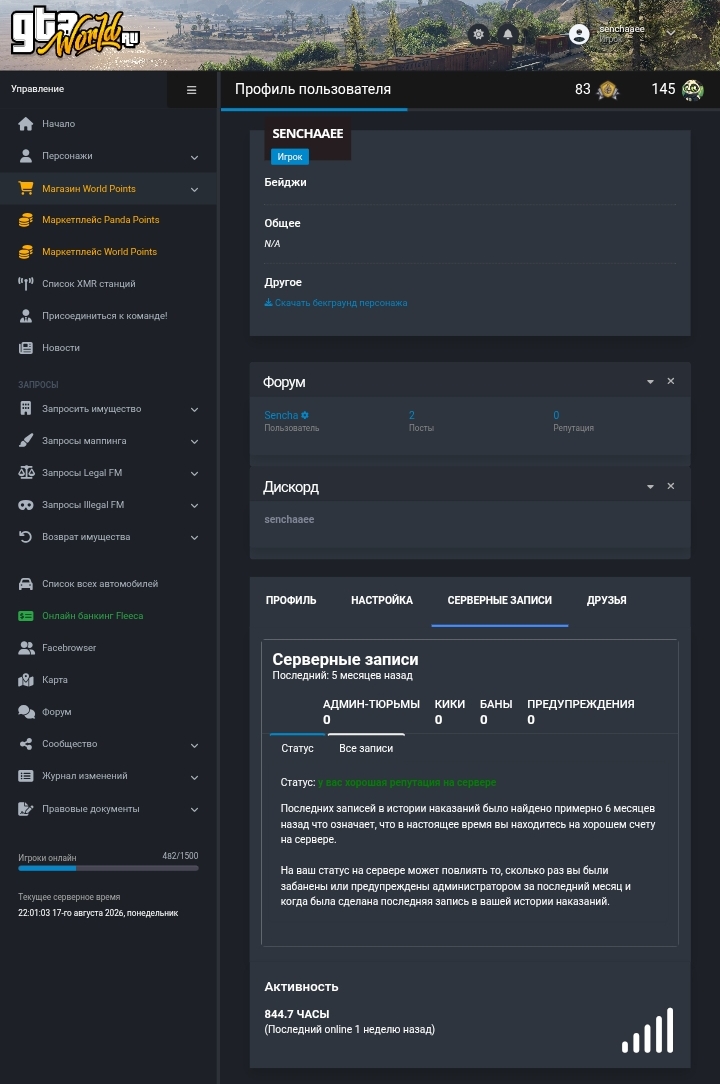Click the list icon for Журнал изменений
Screen dimensions: 720x1084
tap(26, 776)
